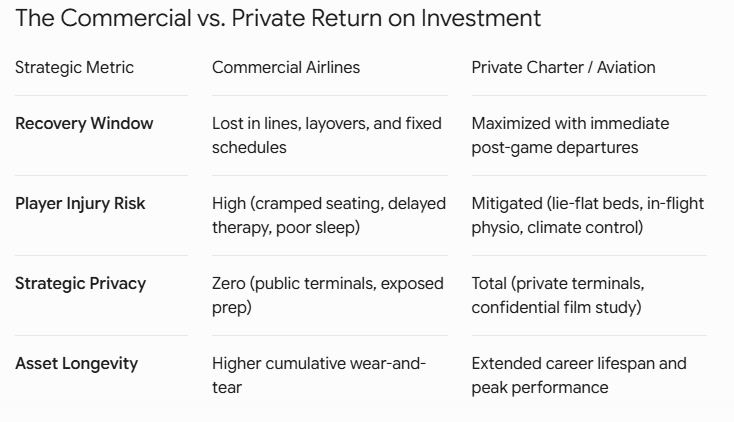Image resolution: width=734 pixels, height=422 pixels.
Task: Select the Private Charter / Aviation header
Action: click(x=563, y=67)
